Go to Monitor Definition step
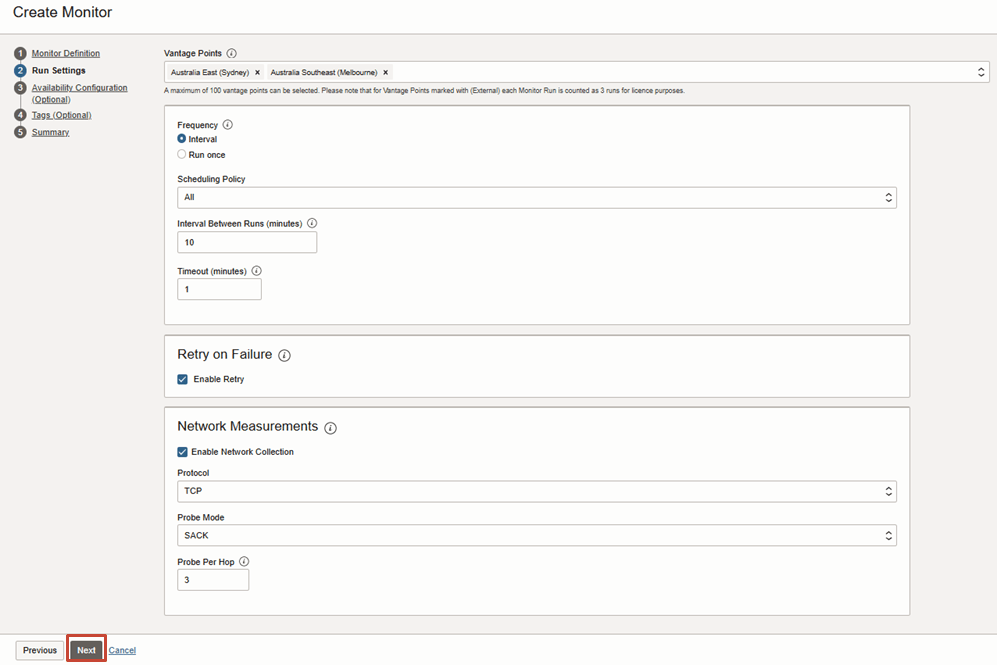The width and height of the screenshot is (997, 665). pos(66,54)
